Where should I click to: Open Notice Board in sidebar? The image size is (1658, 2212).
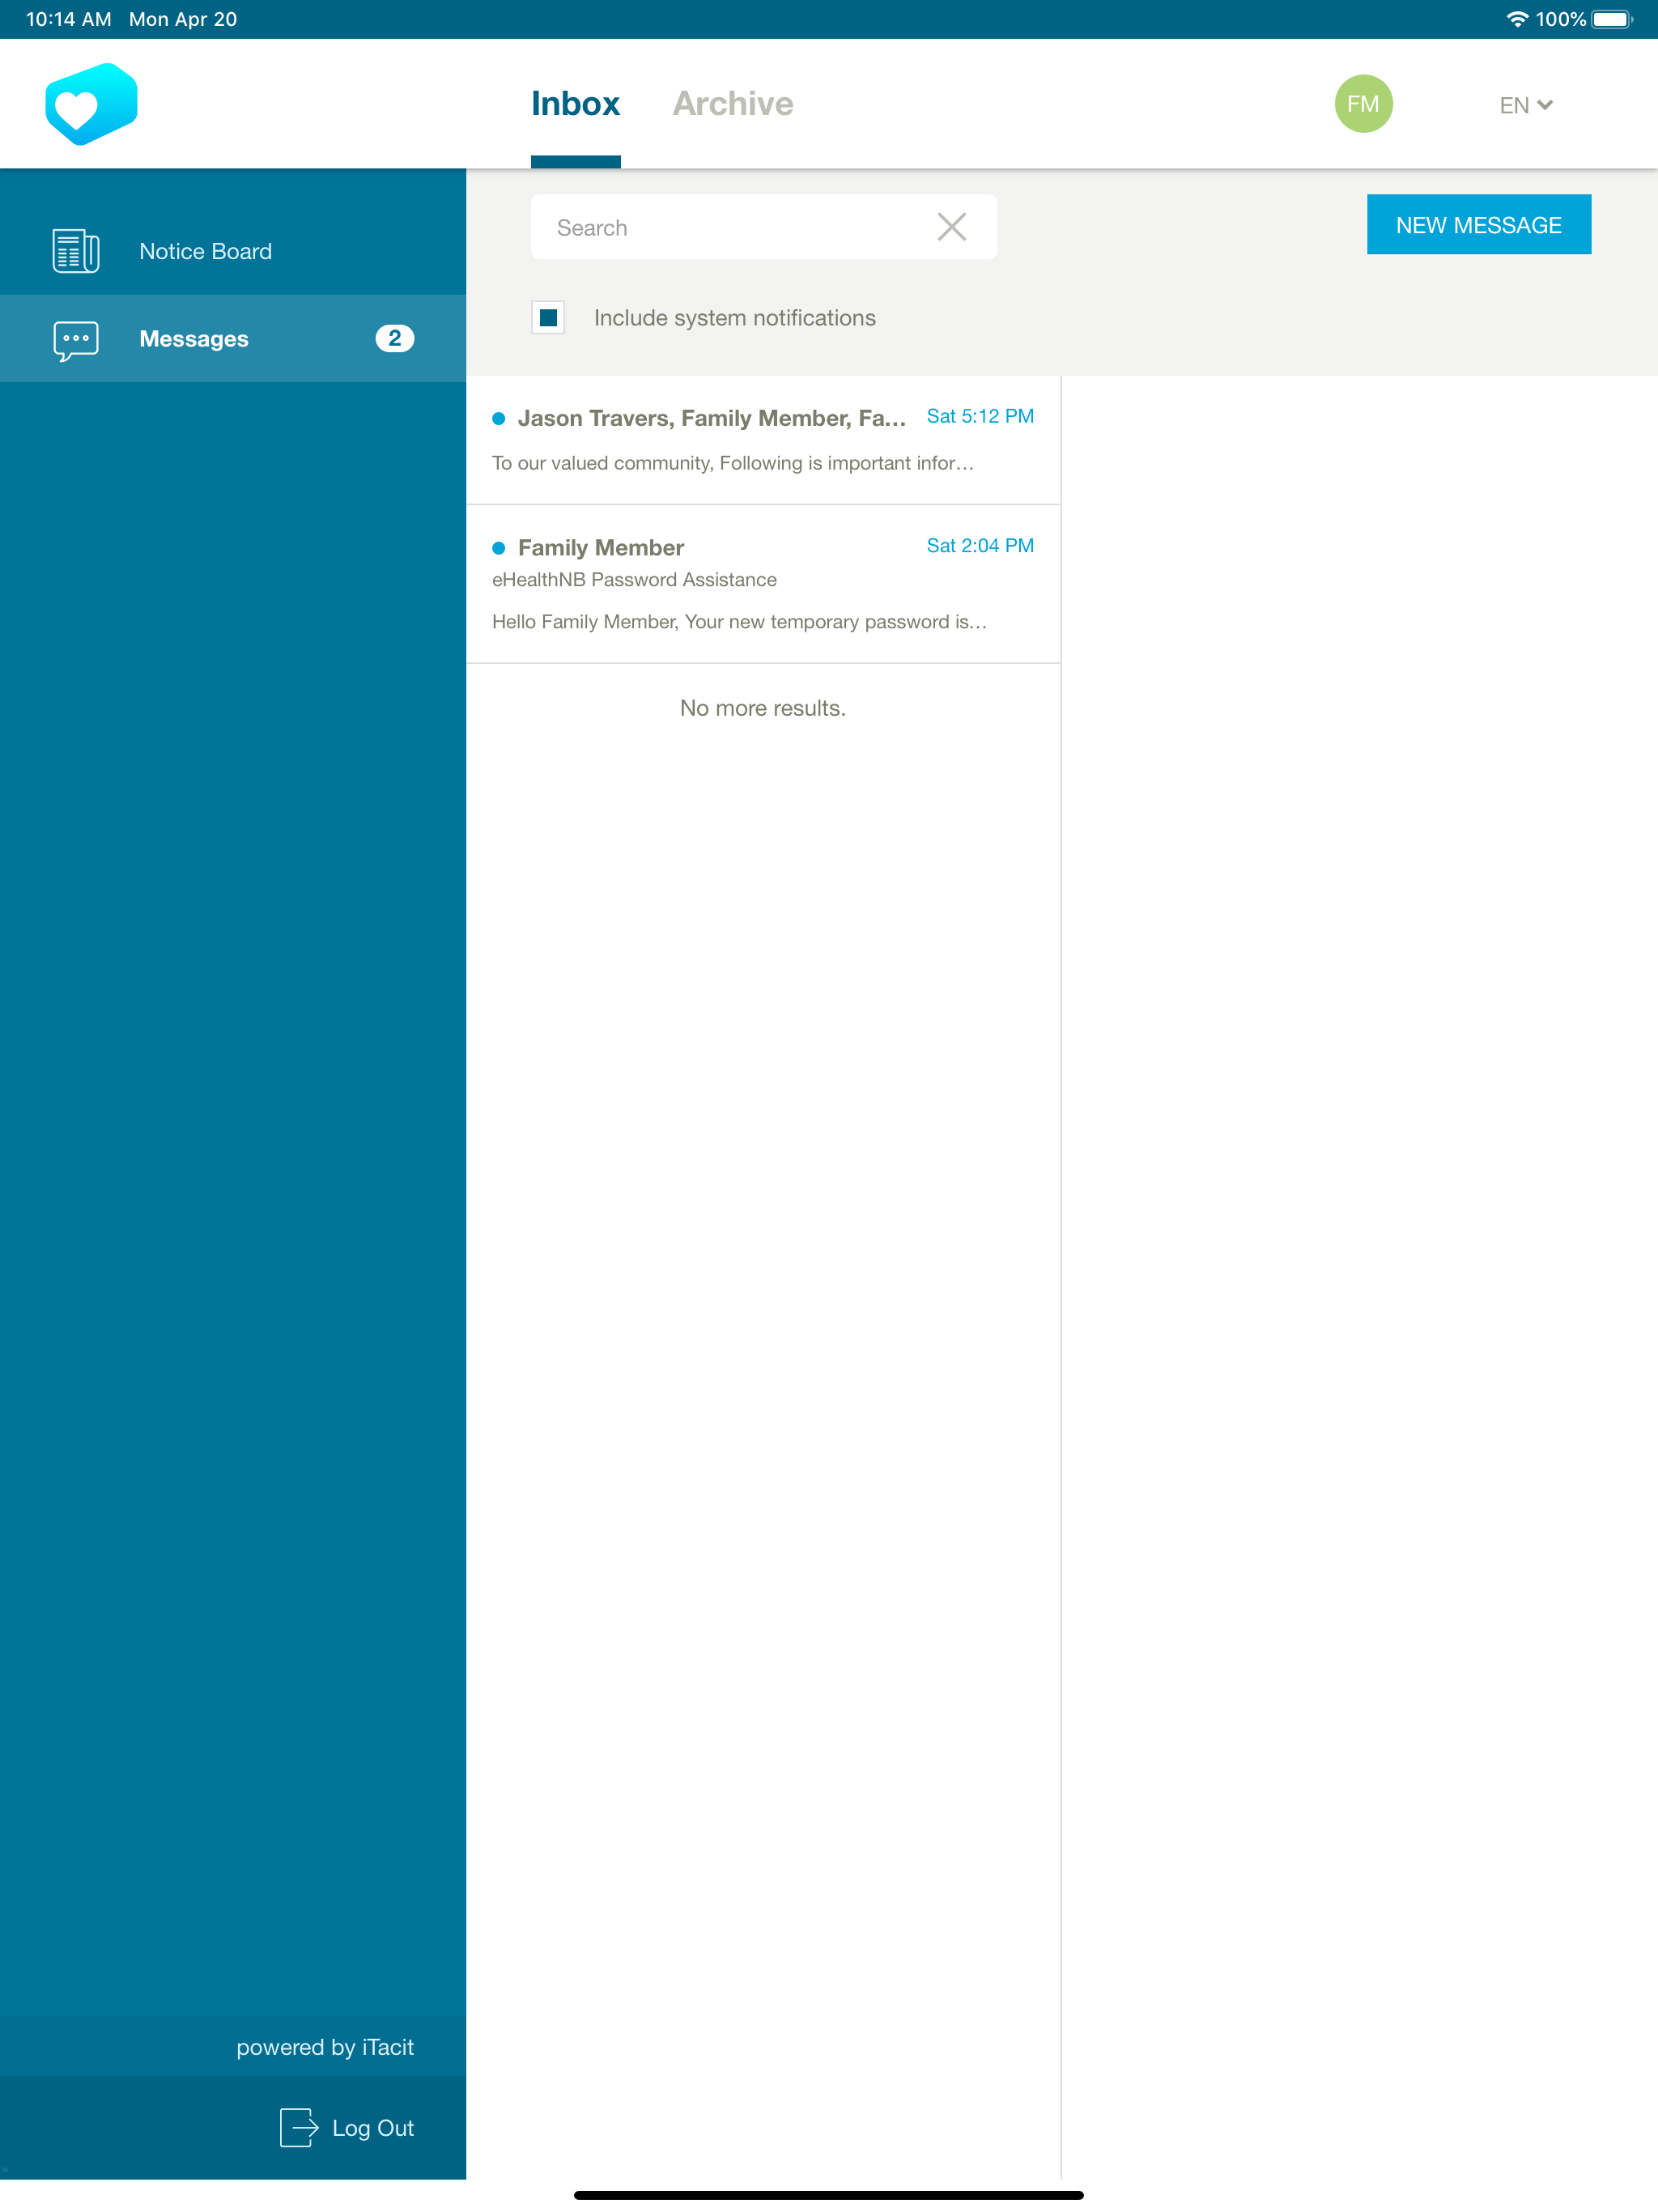[233, 251]
